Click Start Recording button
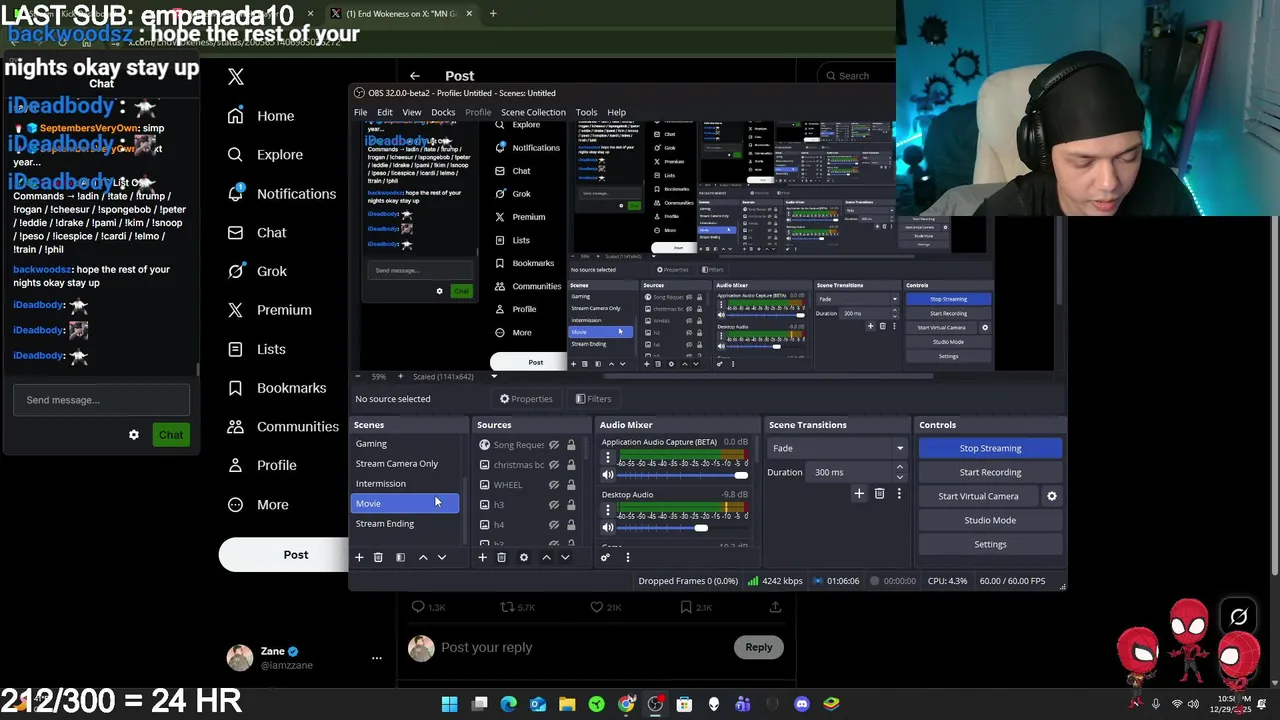1280x720 pixels. click(x=990, y=472)
